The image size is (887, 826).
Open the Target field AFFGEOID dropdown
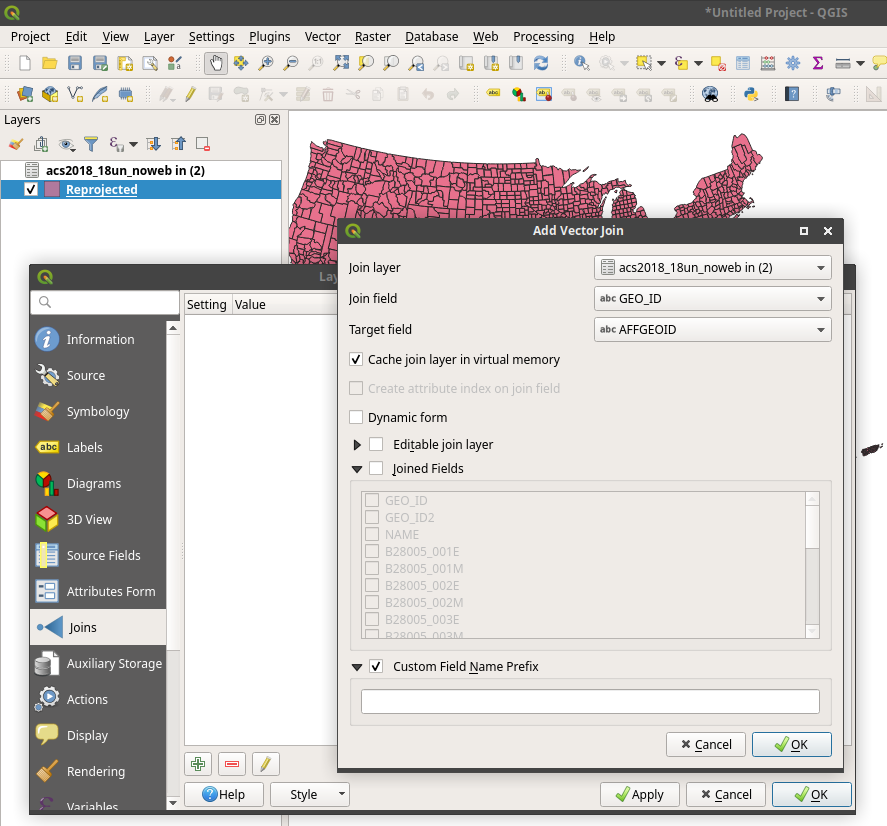tap(712, 329)
